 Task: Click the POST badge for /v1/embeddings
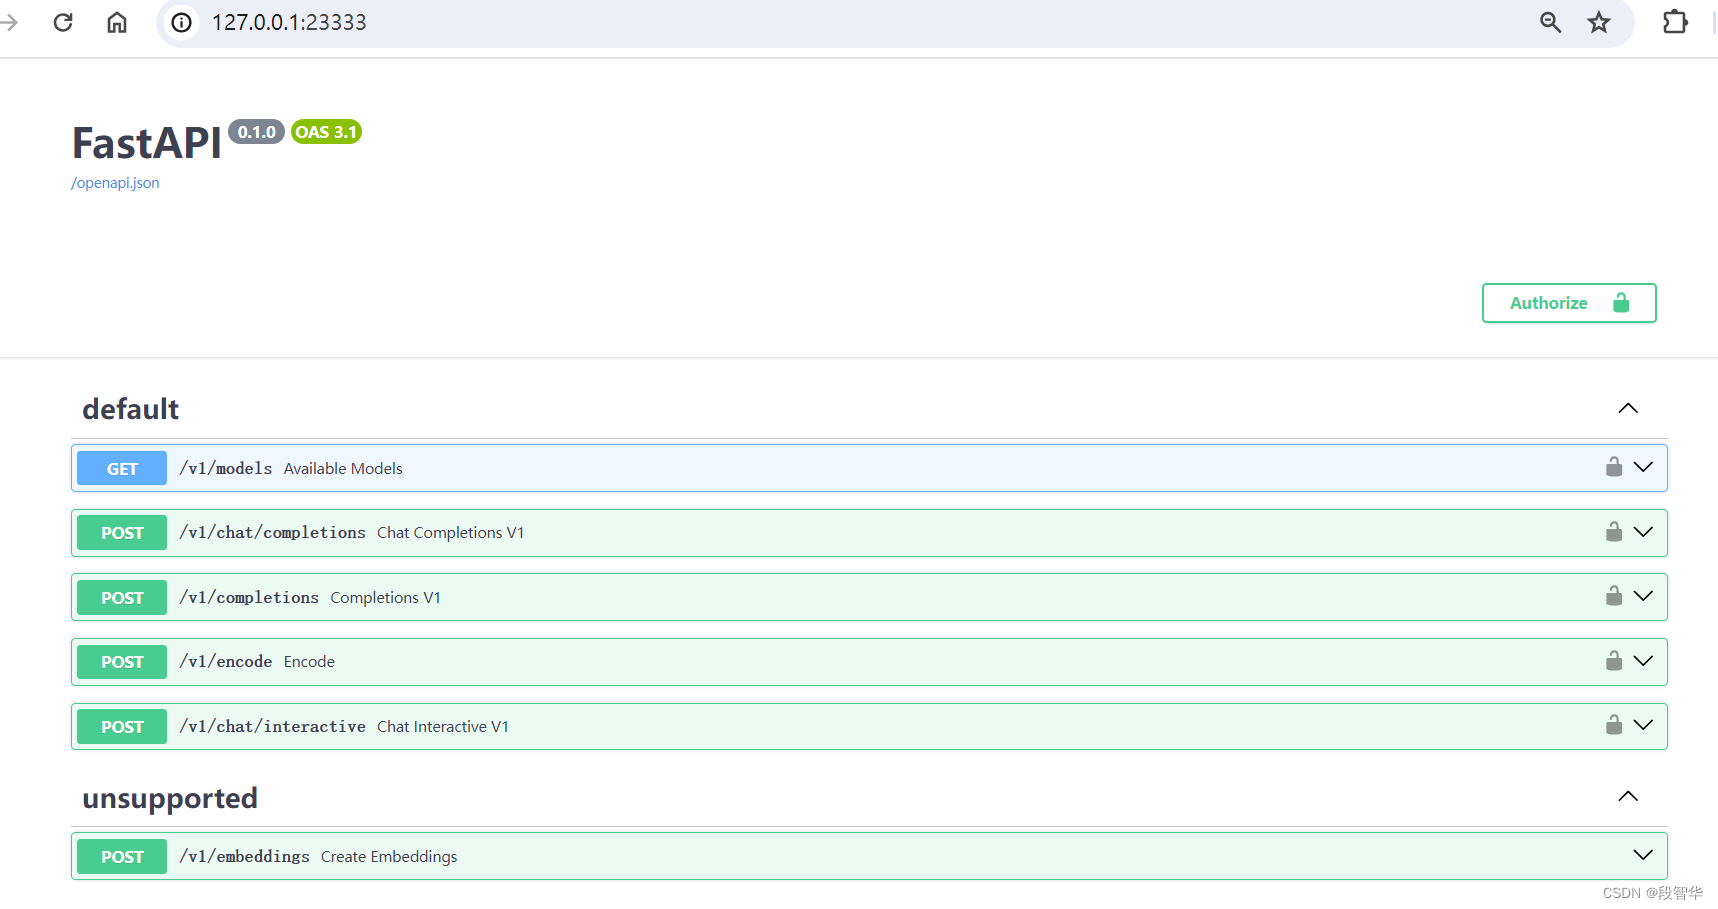pyautogui.click(x=122, y=857)
